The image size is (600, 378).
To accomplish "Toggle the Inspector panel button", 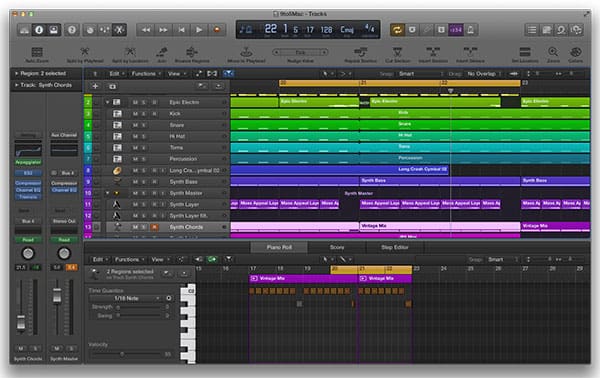I will click(39, 30).
